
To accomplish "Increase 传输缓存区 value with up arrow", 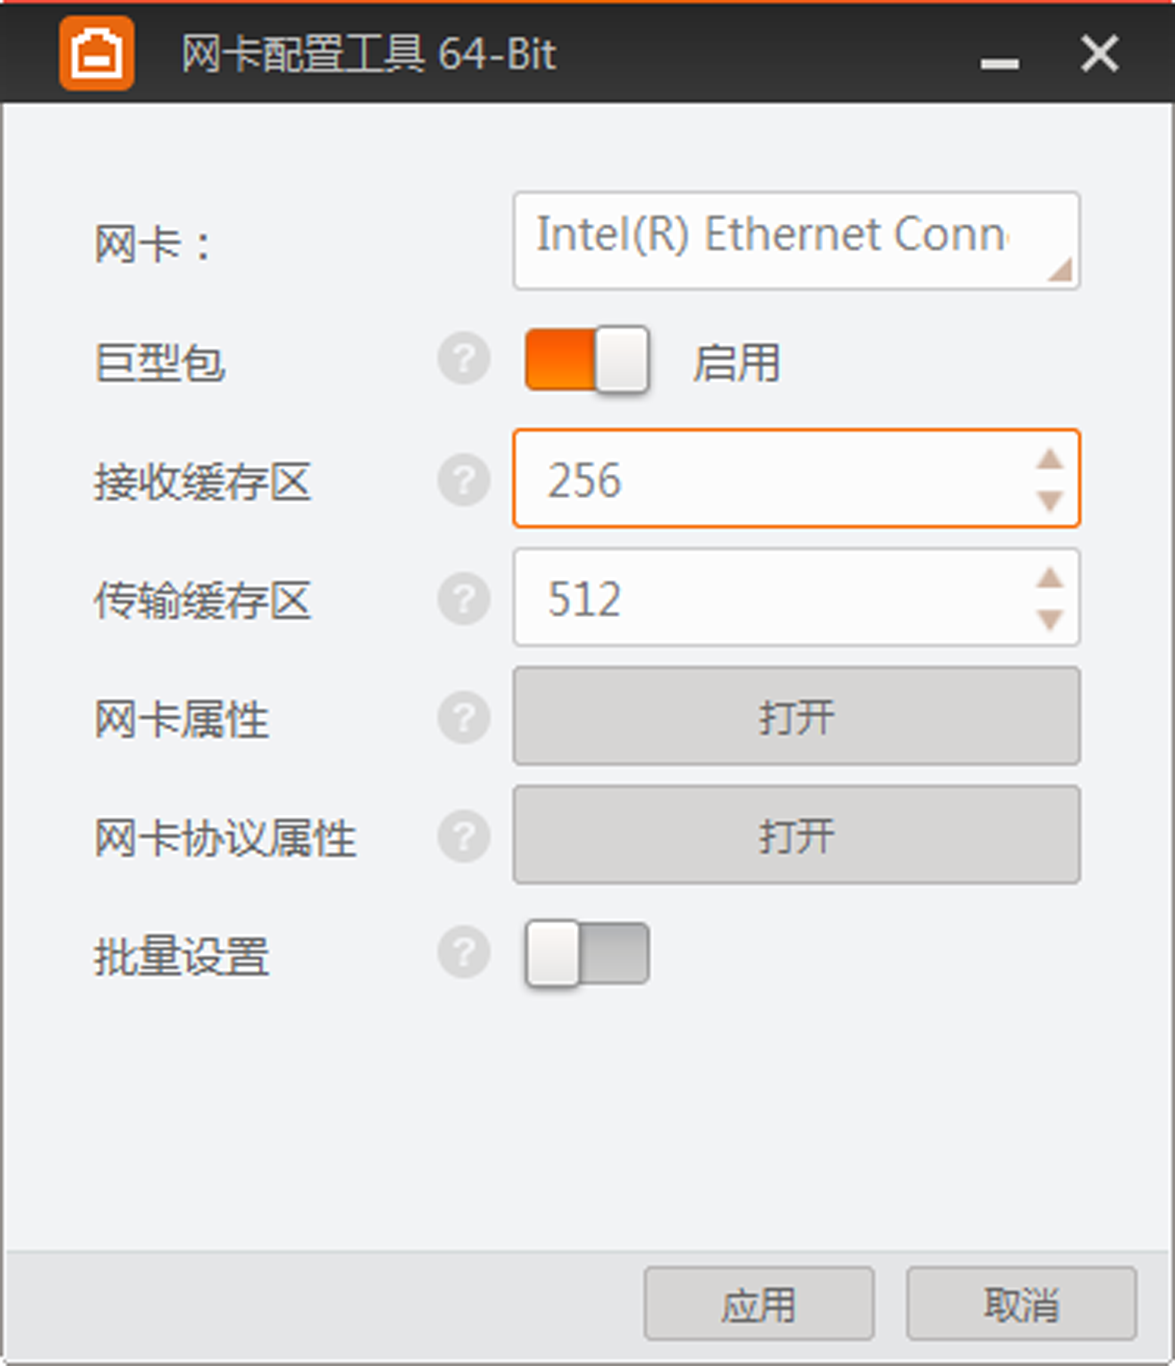I will click(x=1049, y=578).
